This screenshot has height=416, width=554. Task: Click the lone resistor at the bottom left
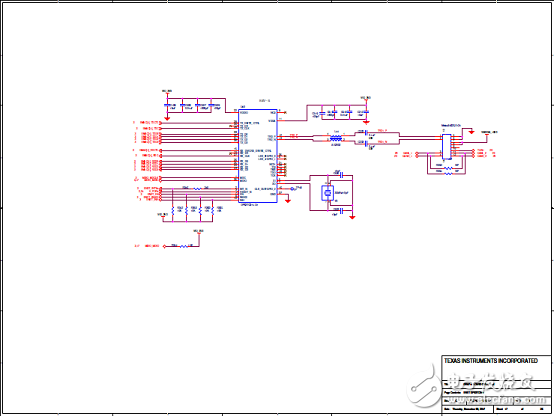point(184,246)
